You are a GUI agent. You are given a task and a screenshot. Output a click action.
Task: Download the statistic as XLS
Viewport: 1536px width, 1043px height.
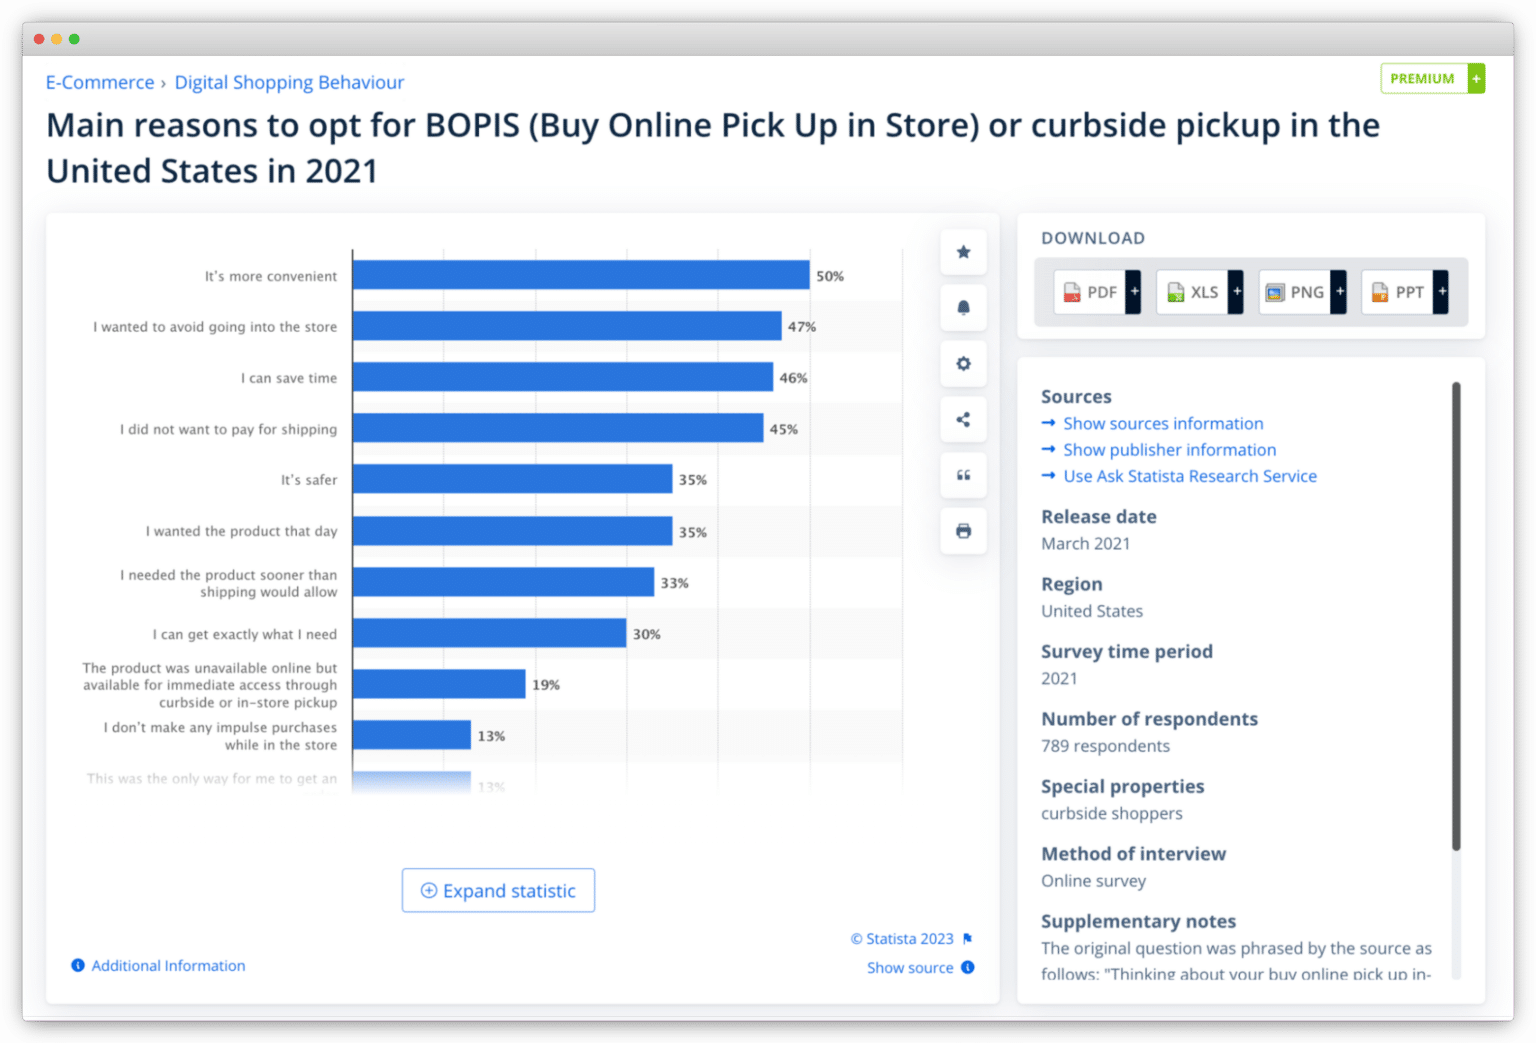tap(1192, 292)
